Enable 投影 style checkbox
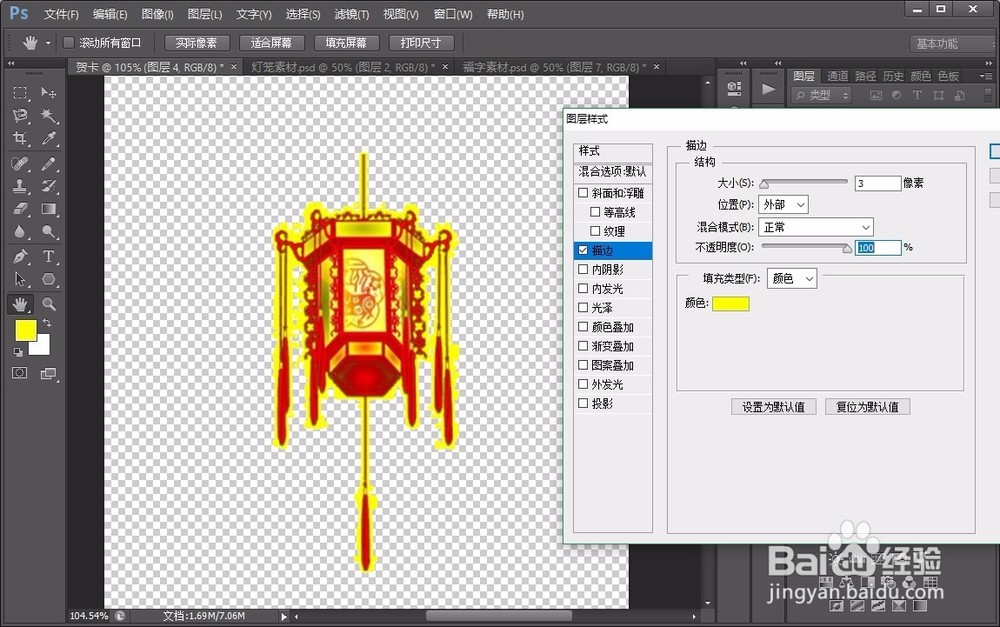The height and width of the screenshot is (627, 1000). tap(583, 403)
